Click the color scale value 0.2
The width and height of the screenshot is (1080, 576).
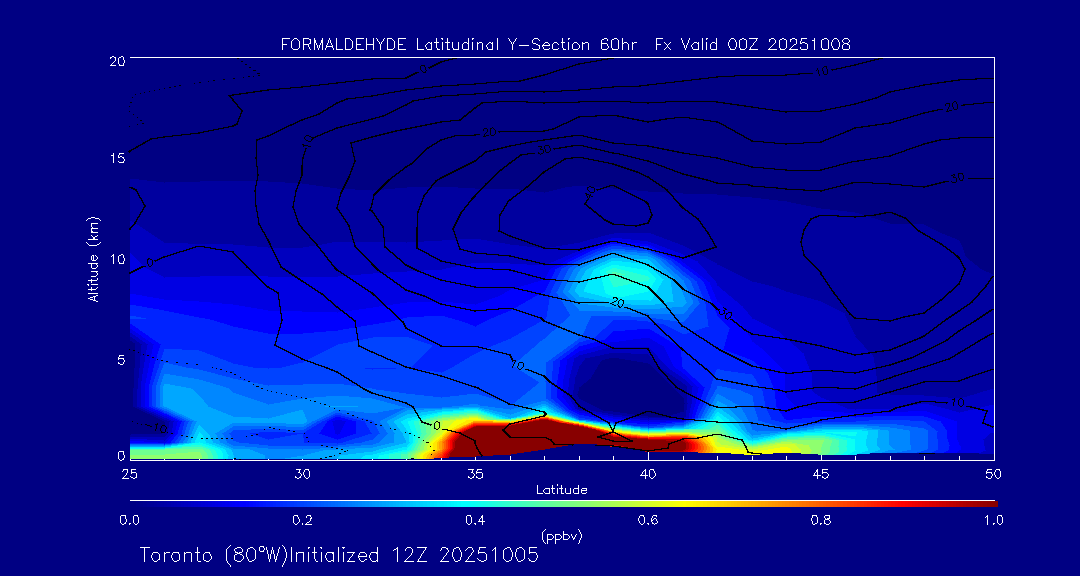[x=302, y=520]
